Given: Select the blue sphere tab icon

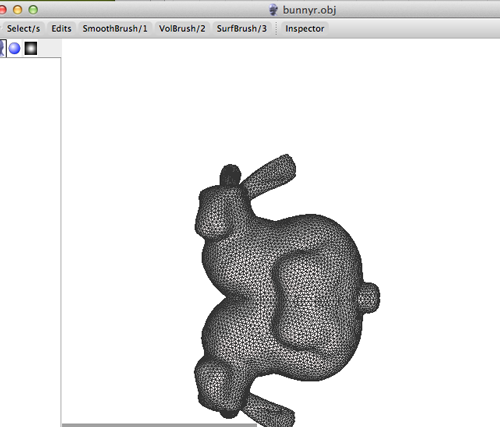Looking at the screenshot, I should pyautogui.click(x=14, y=48).
